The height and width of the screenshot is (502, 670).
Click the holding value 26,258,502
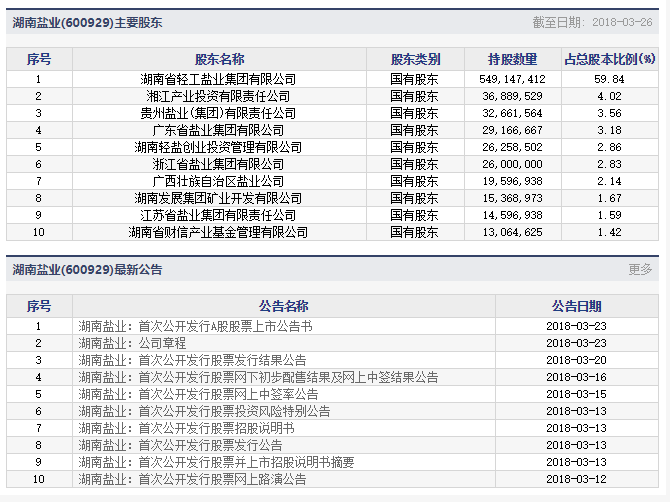click(x=512, y=147)
